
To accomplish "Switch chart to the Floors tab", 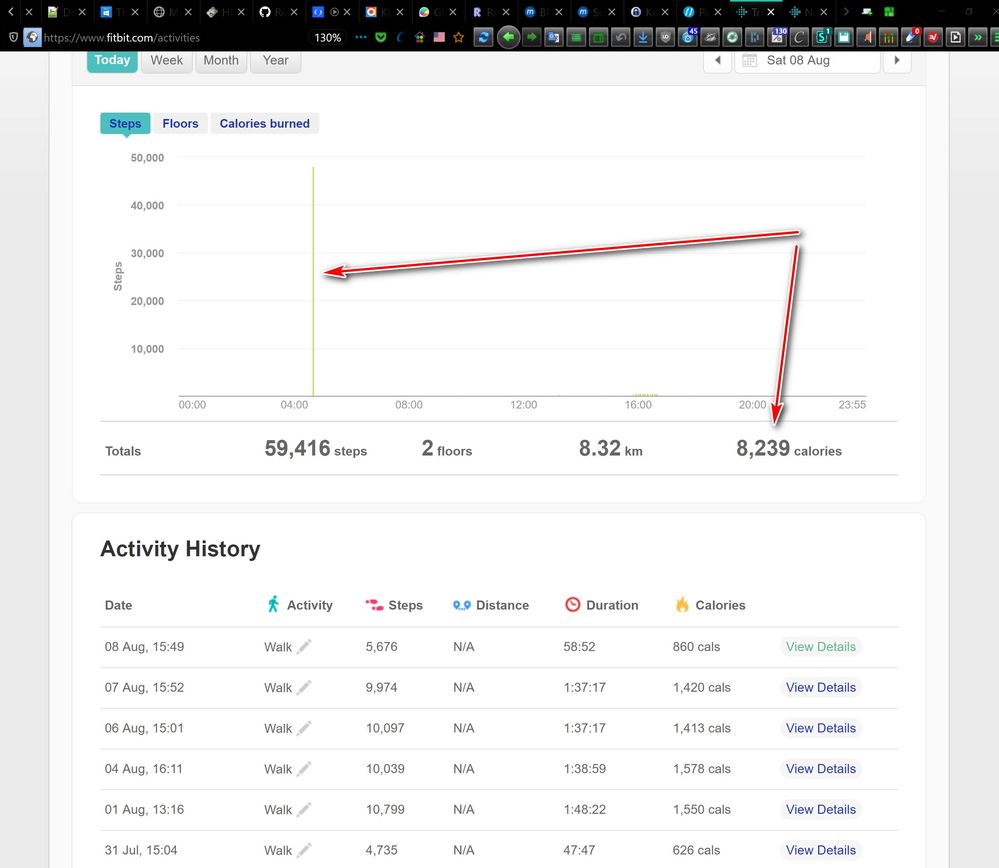I will click(180, 124).
